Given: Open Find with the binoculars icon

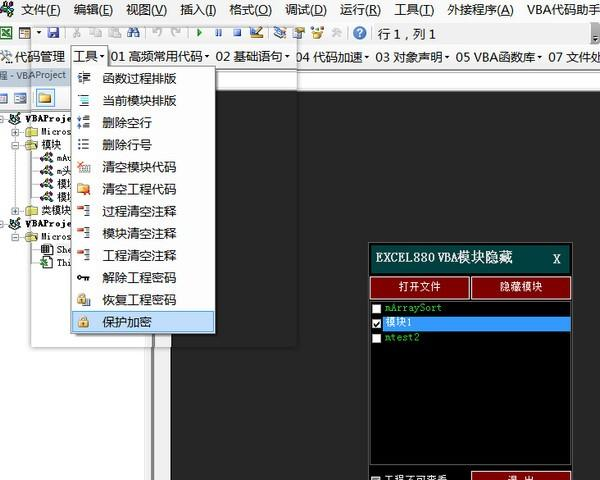Looking at the screenshot, I should pos(133,33).
